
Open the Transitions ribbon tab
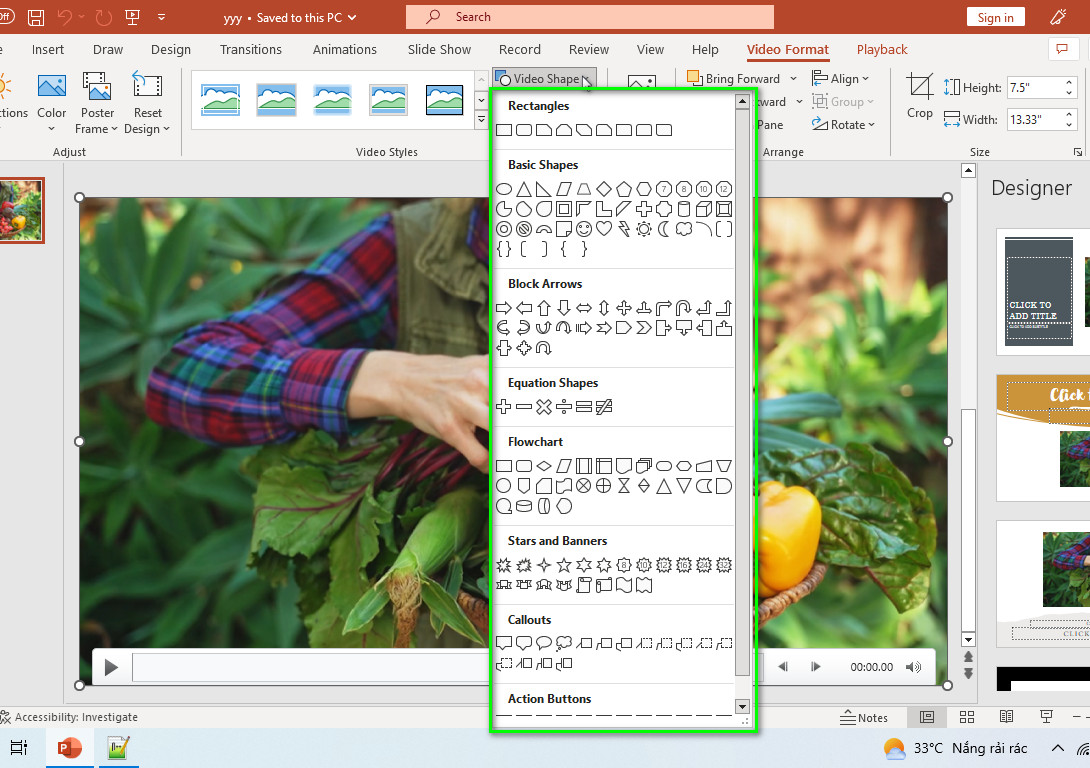[251, 49]
